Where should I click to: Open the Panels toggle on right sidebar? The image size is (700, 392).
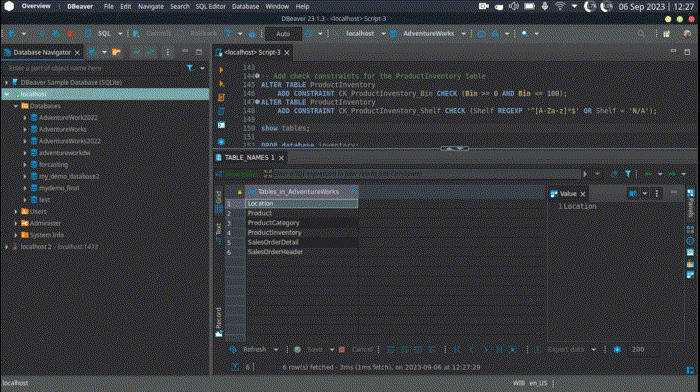click(x=691, y=204)
